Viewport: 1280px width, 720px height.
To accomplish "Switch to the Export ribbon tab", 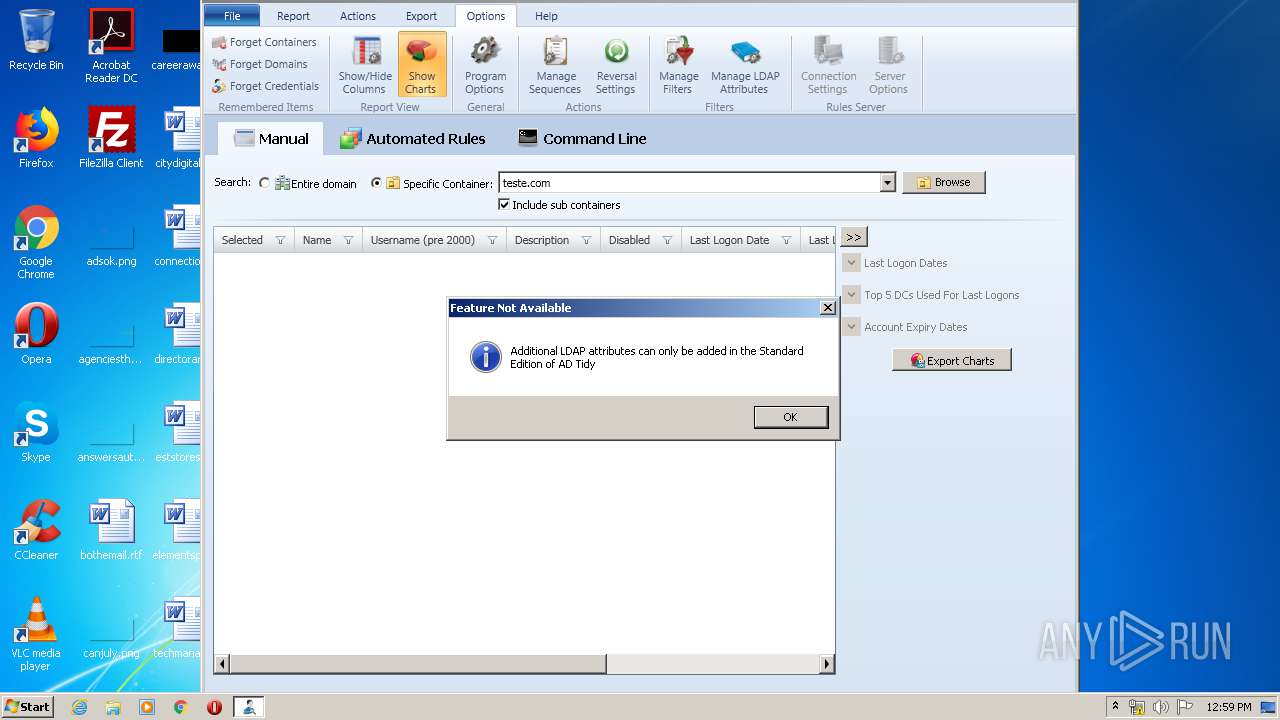I will pos(421,16).
